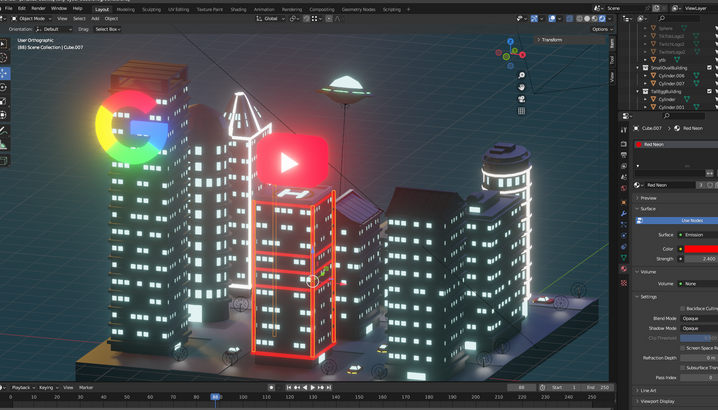Image resolution: width=718 pixels, height=410 pixels.
Task: Toggle viewport gizmo visibility button
Action: pyautogui.click(x=534, y=19)
